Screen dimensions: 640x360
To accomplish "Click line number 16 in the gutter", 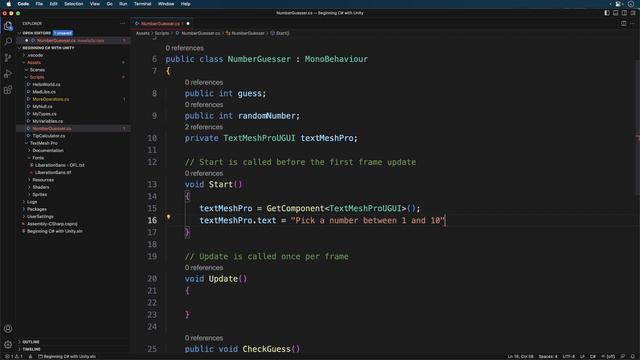I will point(152,220).
